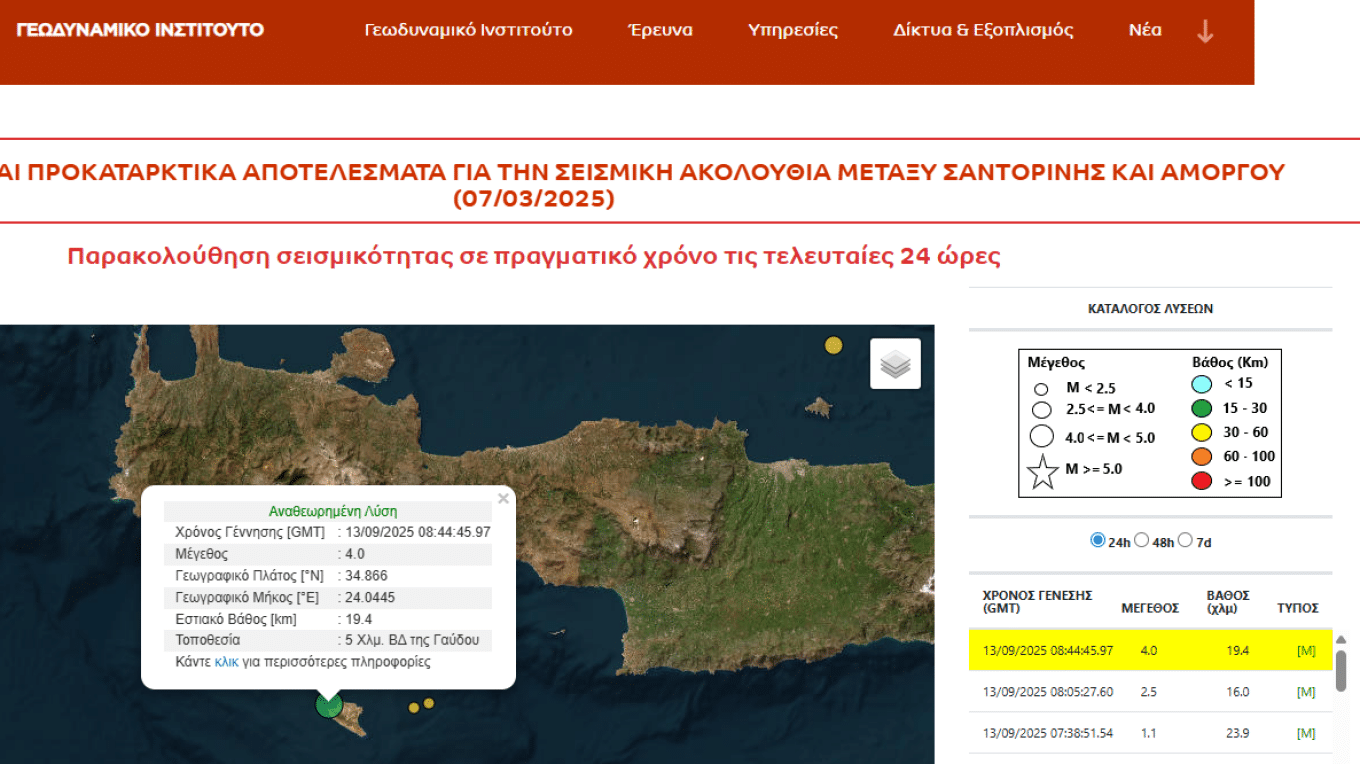Screen dimensions: 1360x764
Task: Open [M] type for the 07:38:51.54 event
Action: [x=1305, y=733]
